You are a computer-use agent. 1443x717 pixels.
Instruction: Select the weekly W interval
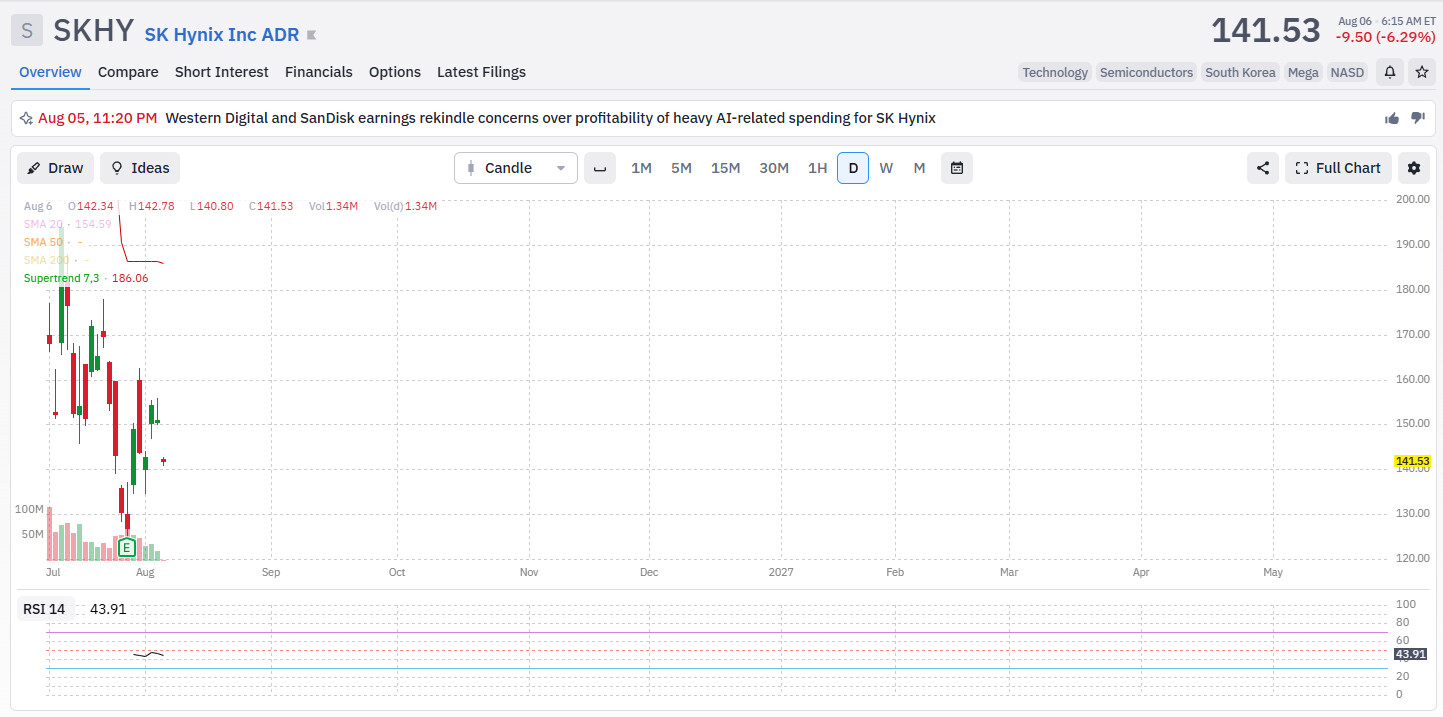[886, 168]
